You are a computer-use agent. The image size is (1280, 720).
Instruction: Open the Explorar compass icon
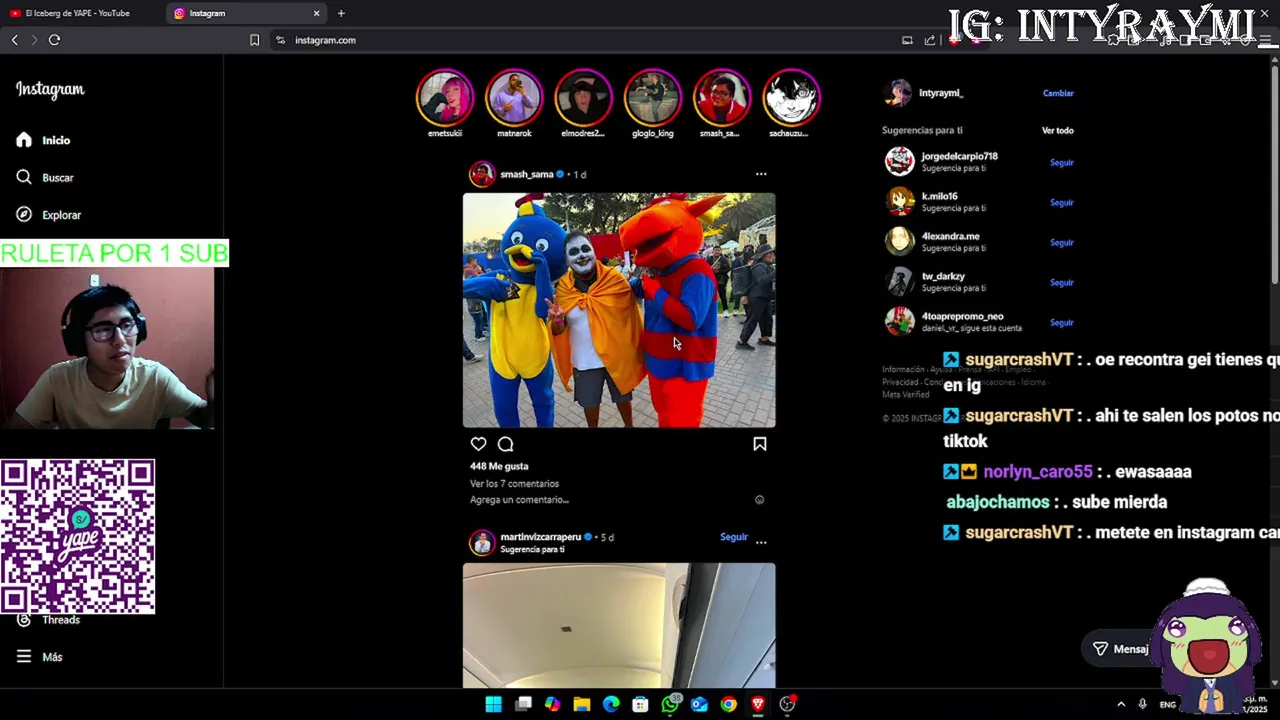tap(24, 214)
